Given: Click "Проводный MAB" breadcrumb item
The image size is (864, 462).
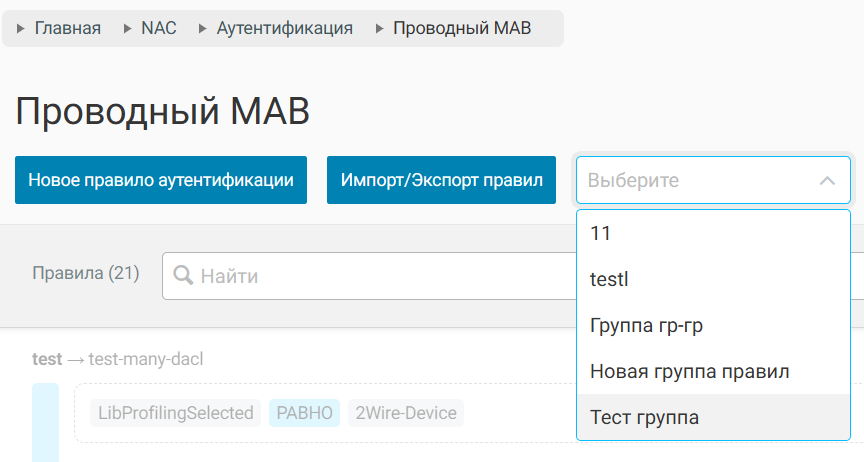Looking at the screenshot, I should point(462,28).
